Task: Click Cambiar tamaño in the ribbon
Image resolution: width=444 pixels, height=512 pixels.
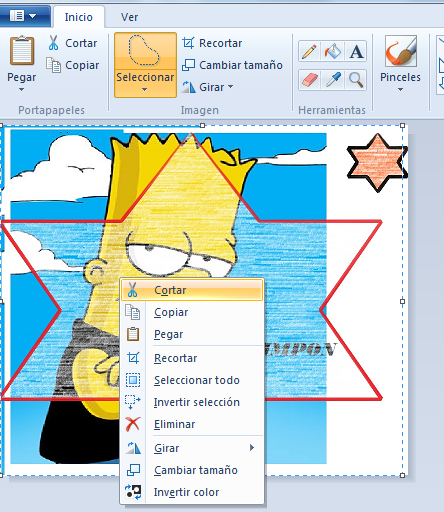Action: click(232, 65)
